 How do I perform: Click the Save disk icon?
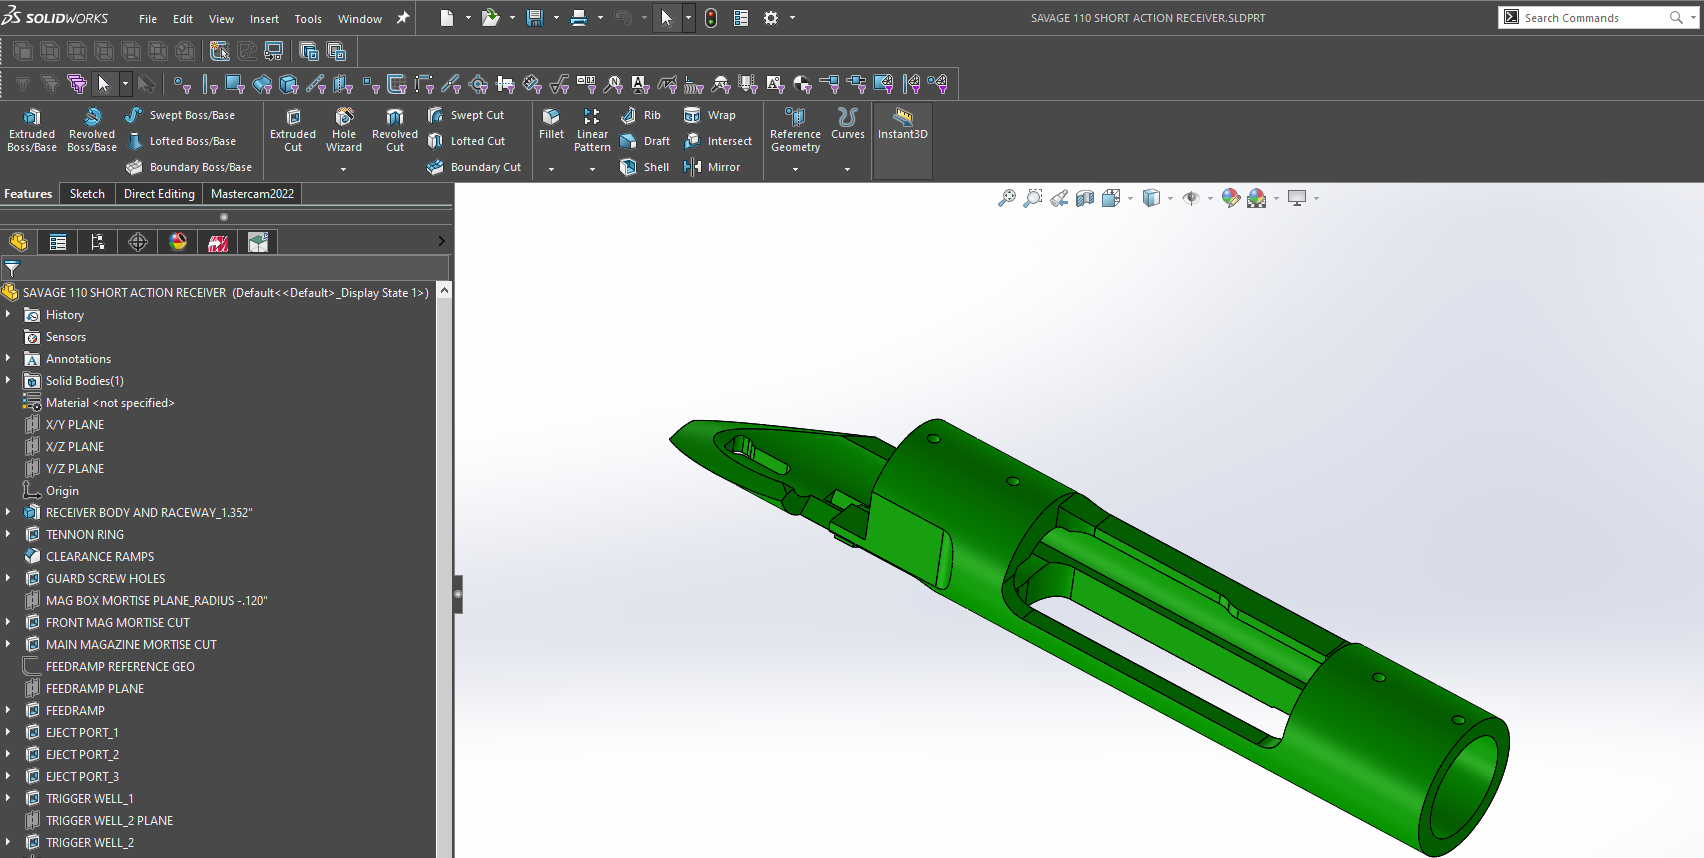[x=535, y=18]
